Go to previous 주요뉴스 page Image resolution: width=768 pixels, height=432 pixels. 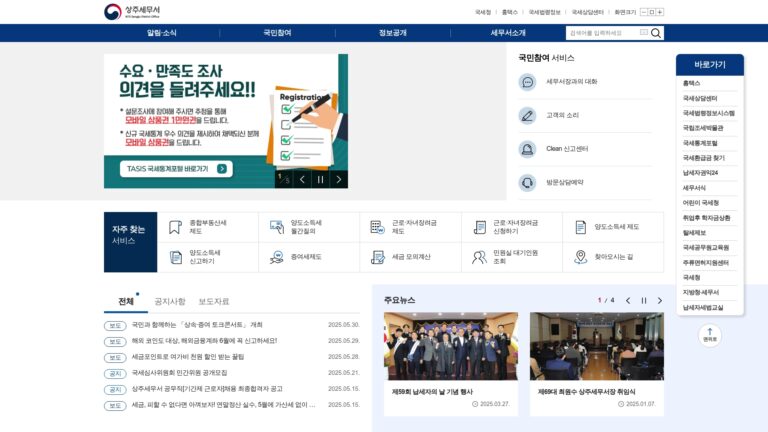(x=628, y=301)
